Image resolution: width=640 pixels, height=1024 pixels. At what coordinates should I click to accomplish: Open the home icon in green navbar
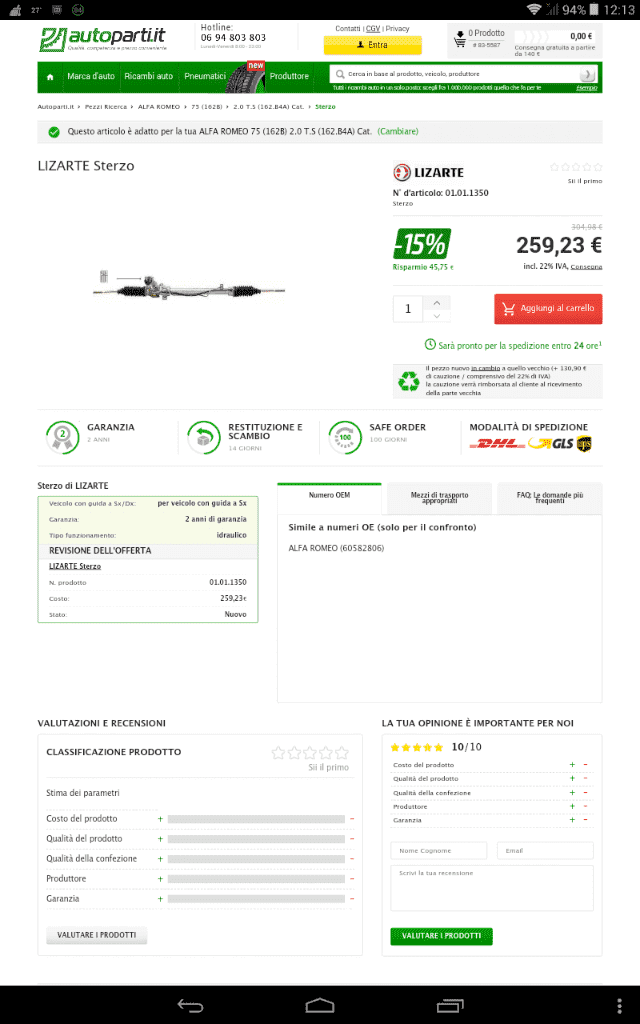[x=50, y=76]
